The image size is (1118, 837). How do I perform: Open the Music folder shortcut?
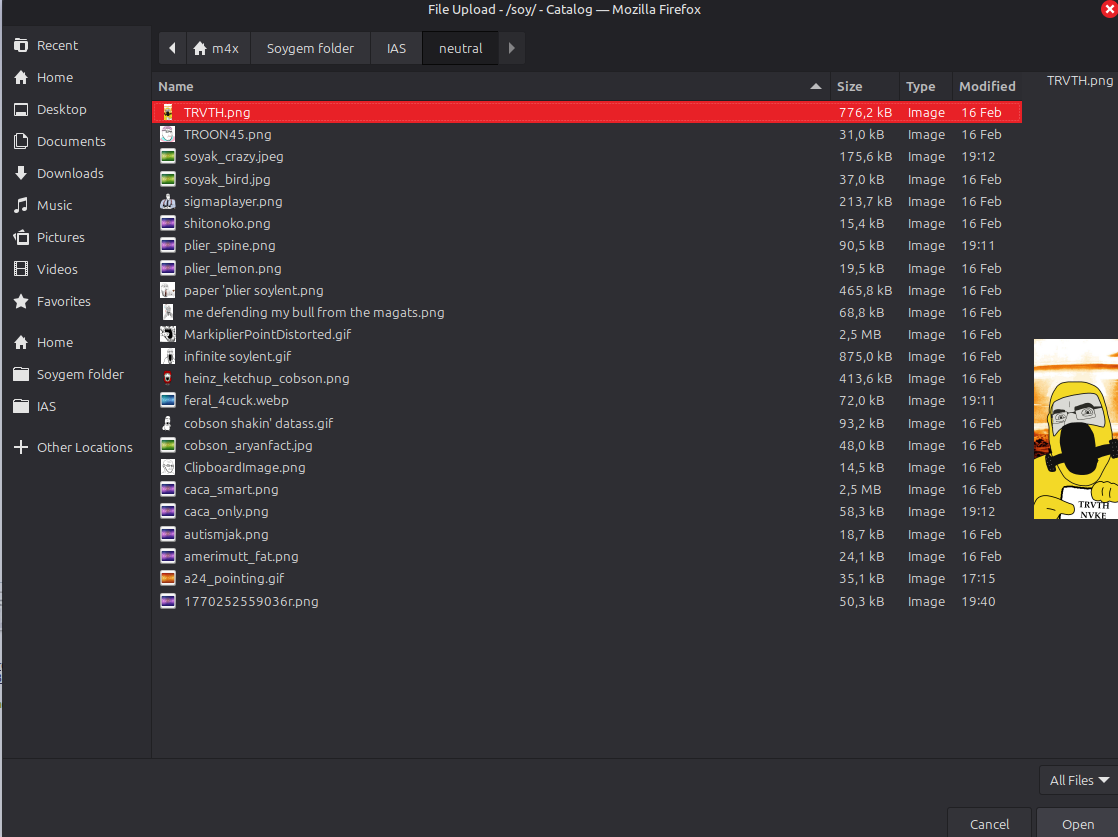pos(54,206)
